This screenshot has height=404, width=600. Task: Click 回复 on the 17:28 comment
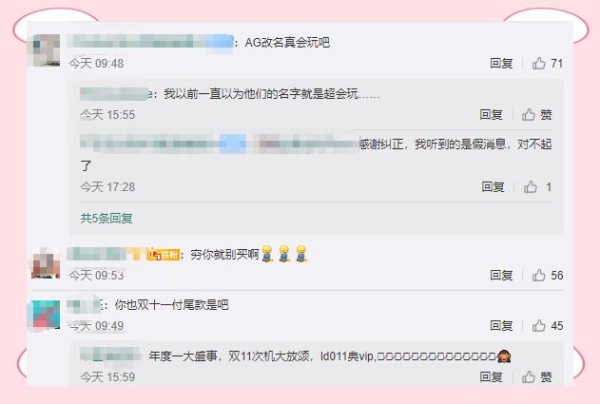[x=493, y=187]
